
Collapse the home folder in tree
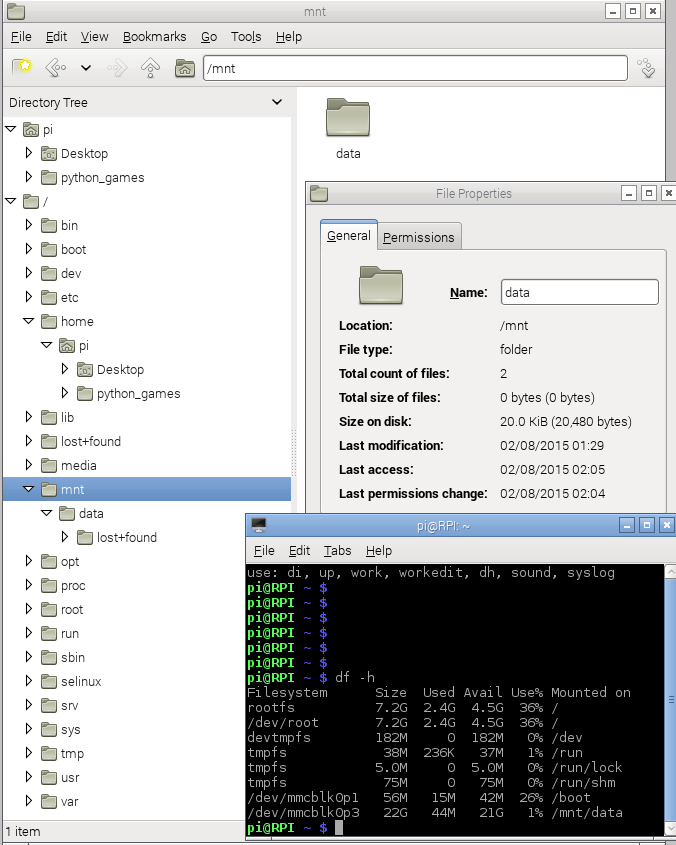(x=29, y=322)
